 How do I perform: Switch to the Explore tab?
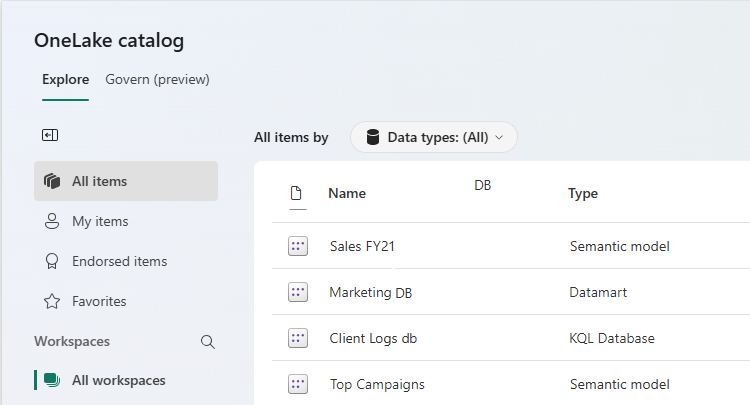pyautogui.click(x=66, y=79)
